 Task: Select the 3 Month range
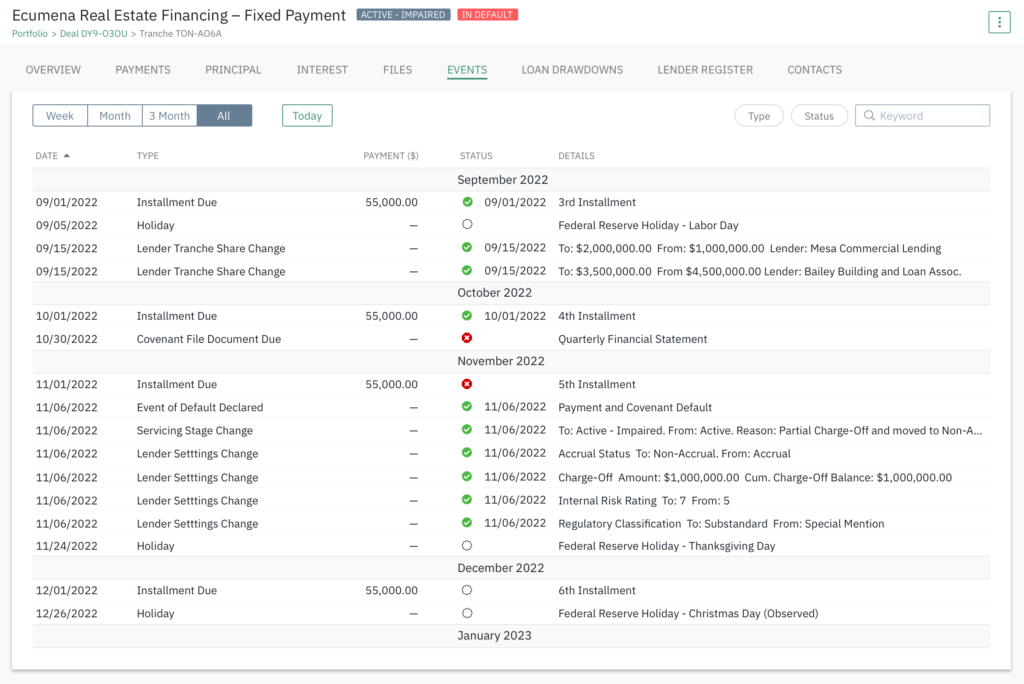coord(169,116)
